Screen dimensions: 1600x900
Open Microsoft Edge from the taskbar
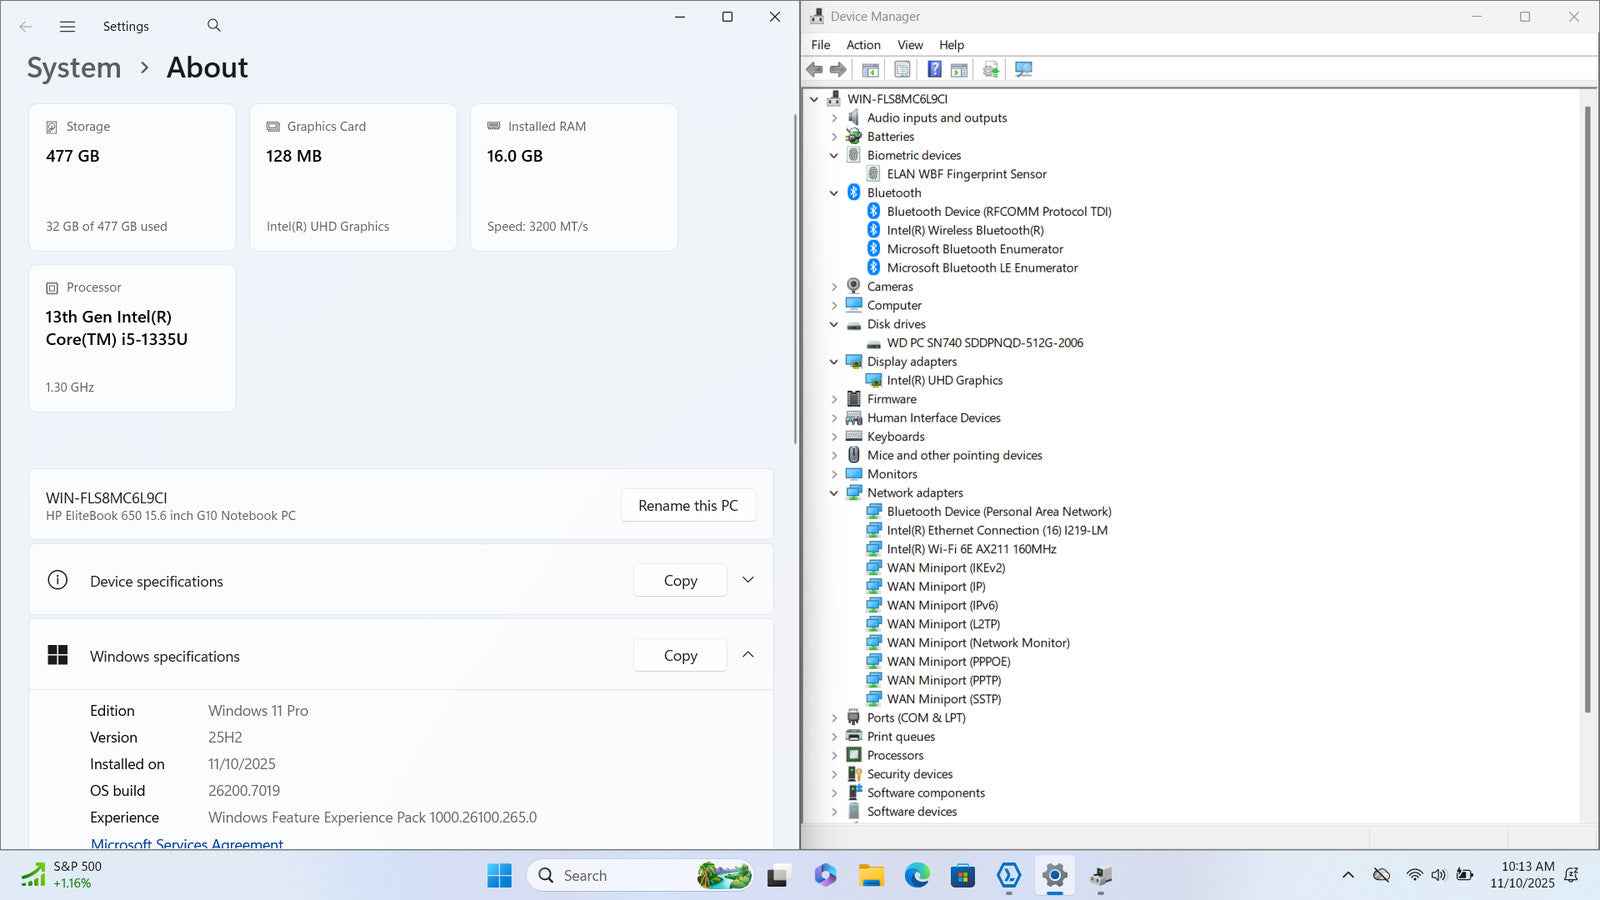pos(917,876)
